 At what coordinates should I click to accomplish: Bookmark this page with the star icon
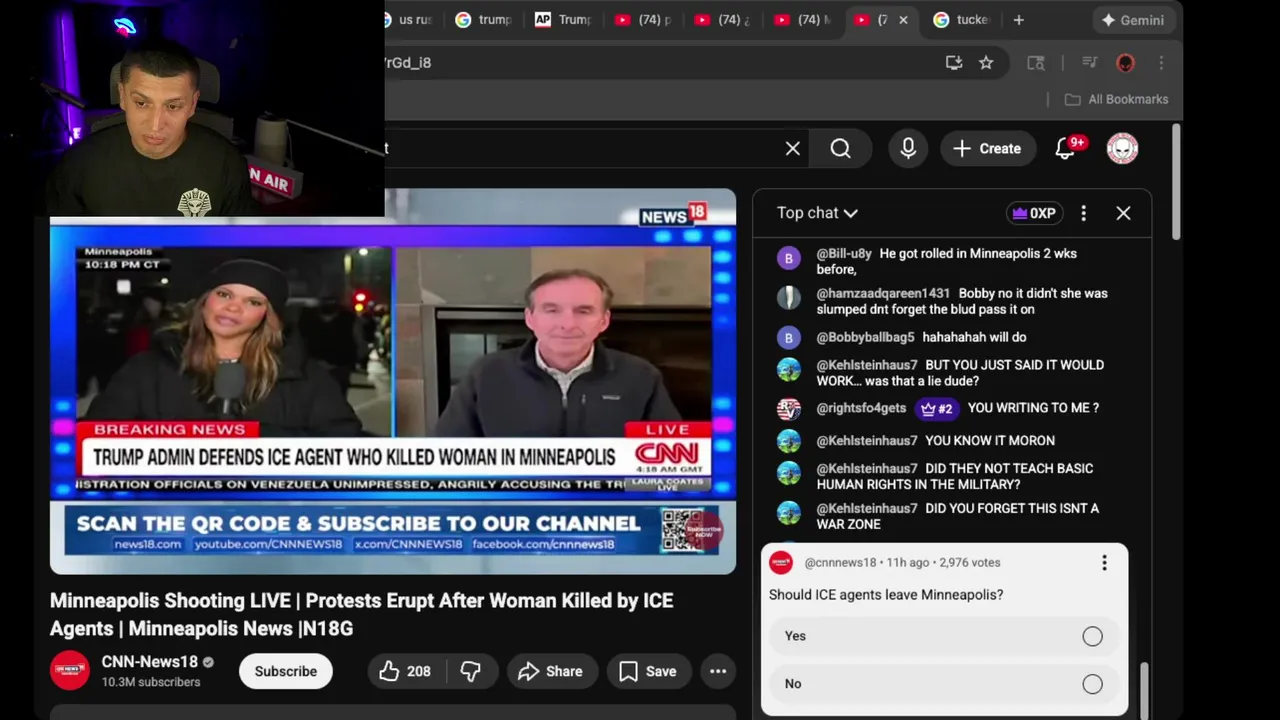(986, 63)
